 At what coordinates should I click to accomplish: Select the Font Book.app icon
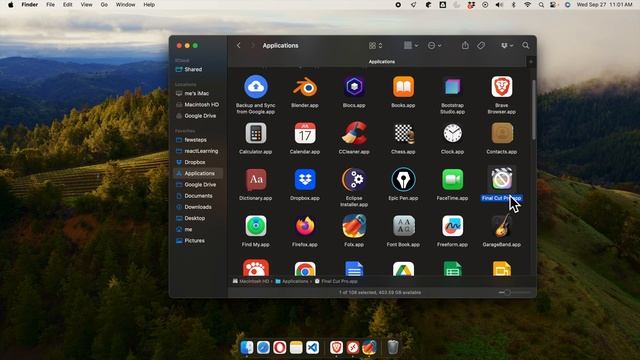(x=403, y=226)
